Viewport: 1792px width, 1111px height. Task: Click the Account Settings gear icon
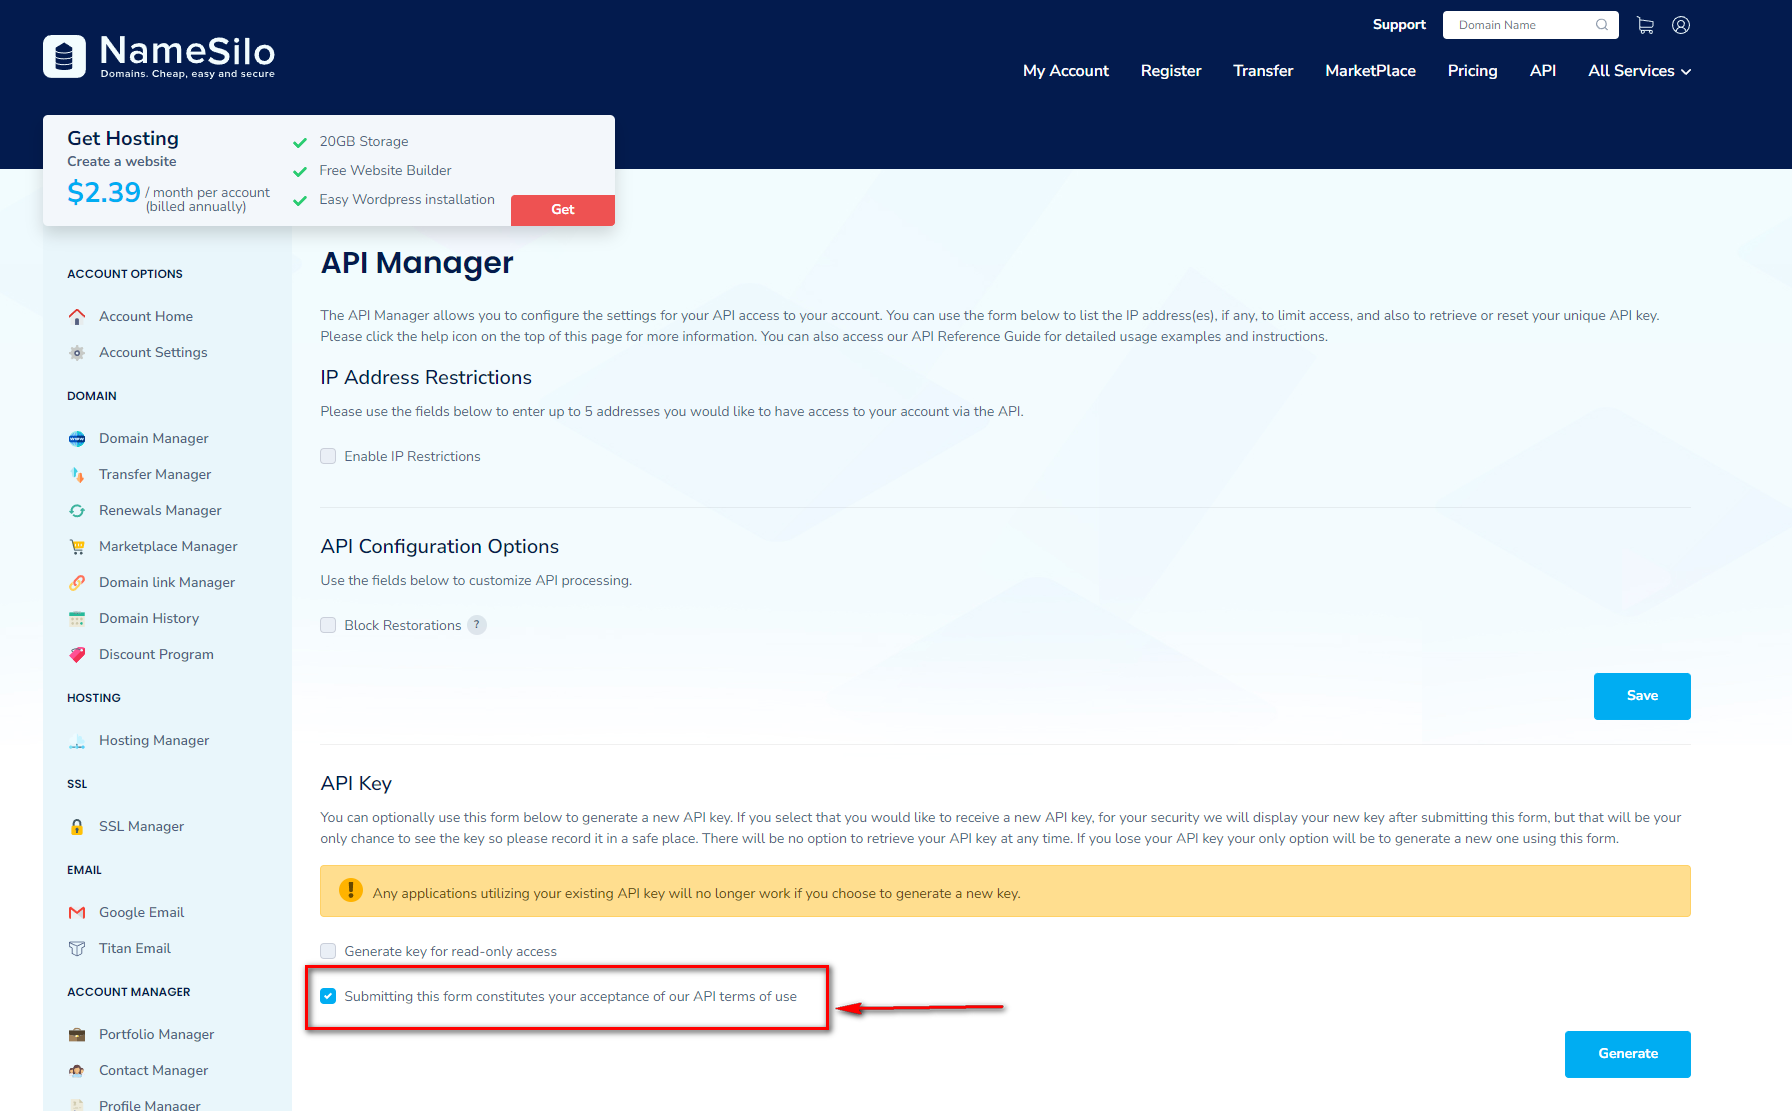[x=77, y=352]
